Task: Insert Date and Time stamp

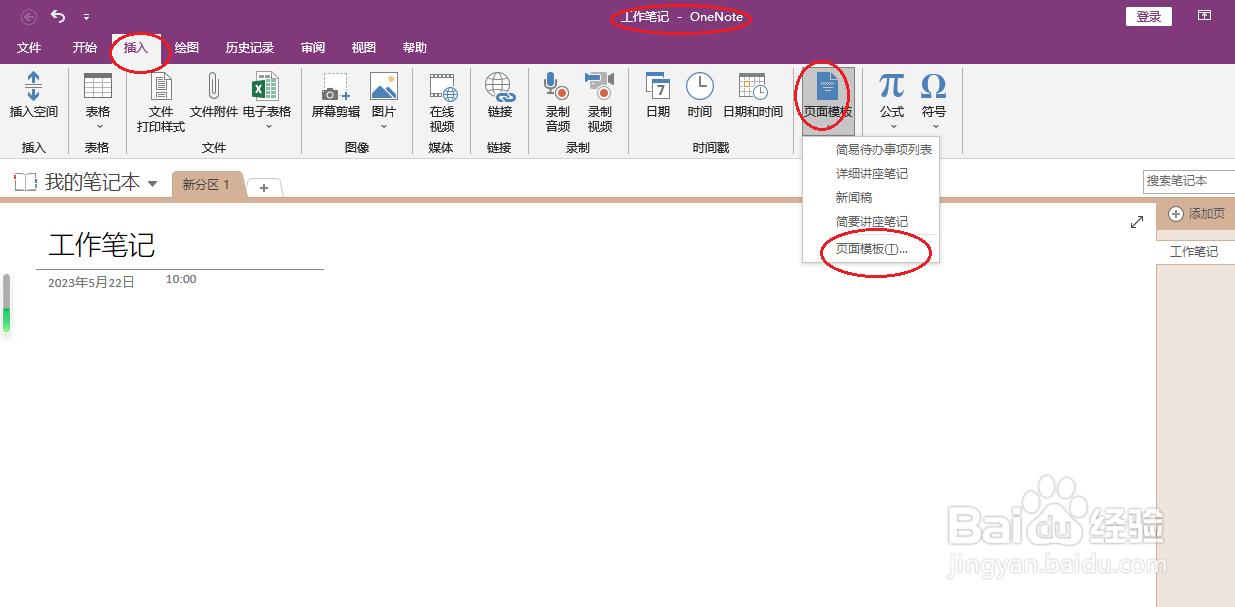Action: click(x=753, y=87)
